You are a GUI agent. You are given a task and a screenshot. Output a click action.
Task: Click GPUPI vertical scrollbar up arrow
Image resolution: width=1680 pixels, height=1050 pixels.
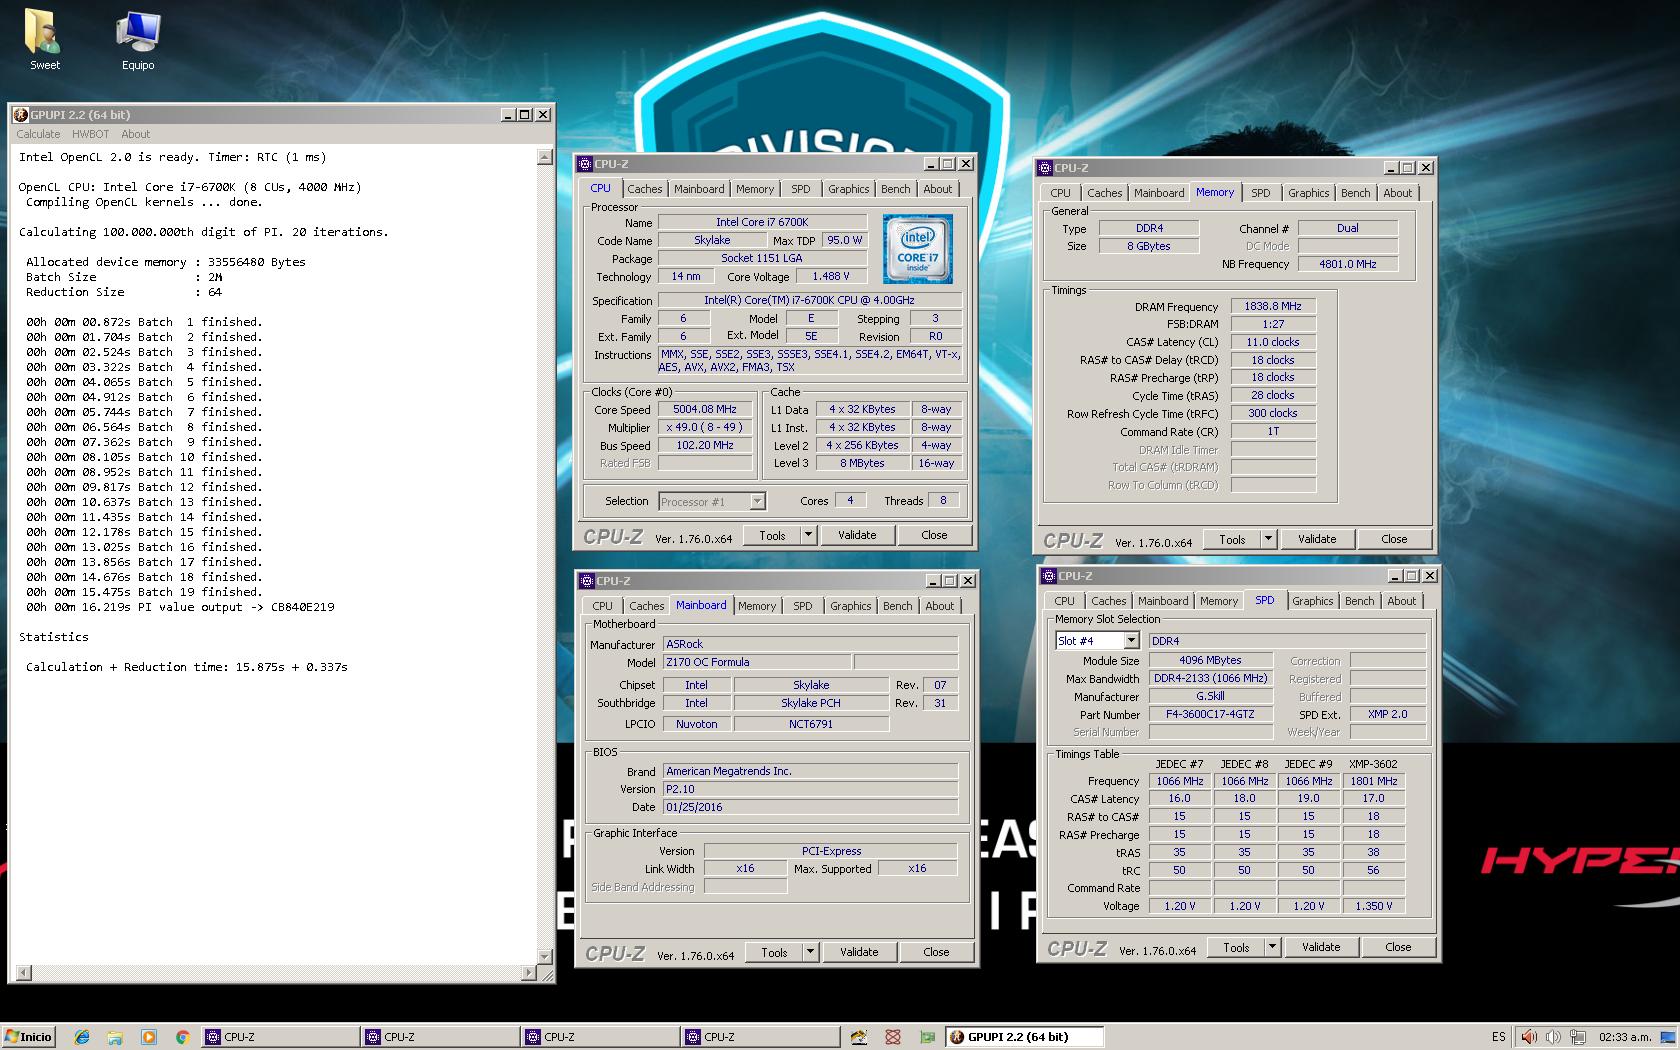(545, 157)
